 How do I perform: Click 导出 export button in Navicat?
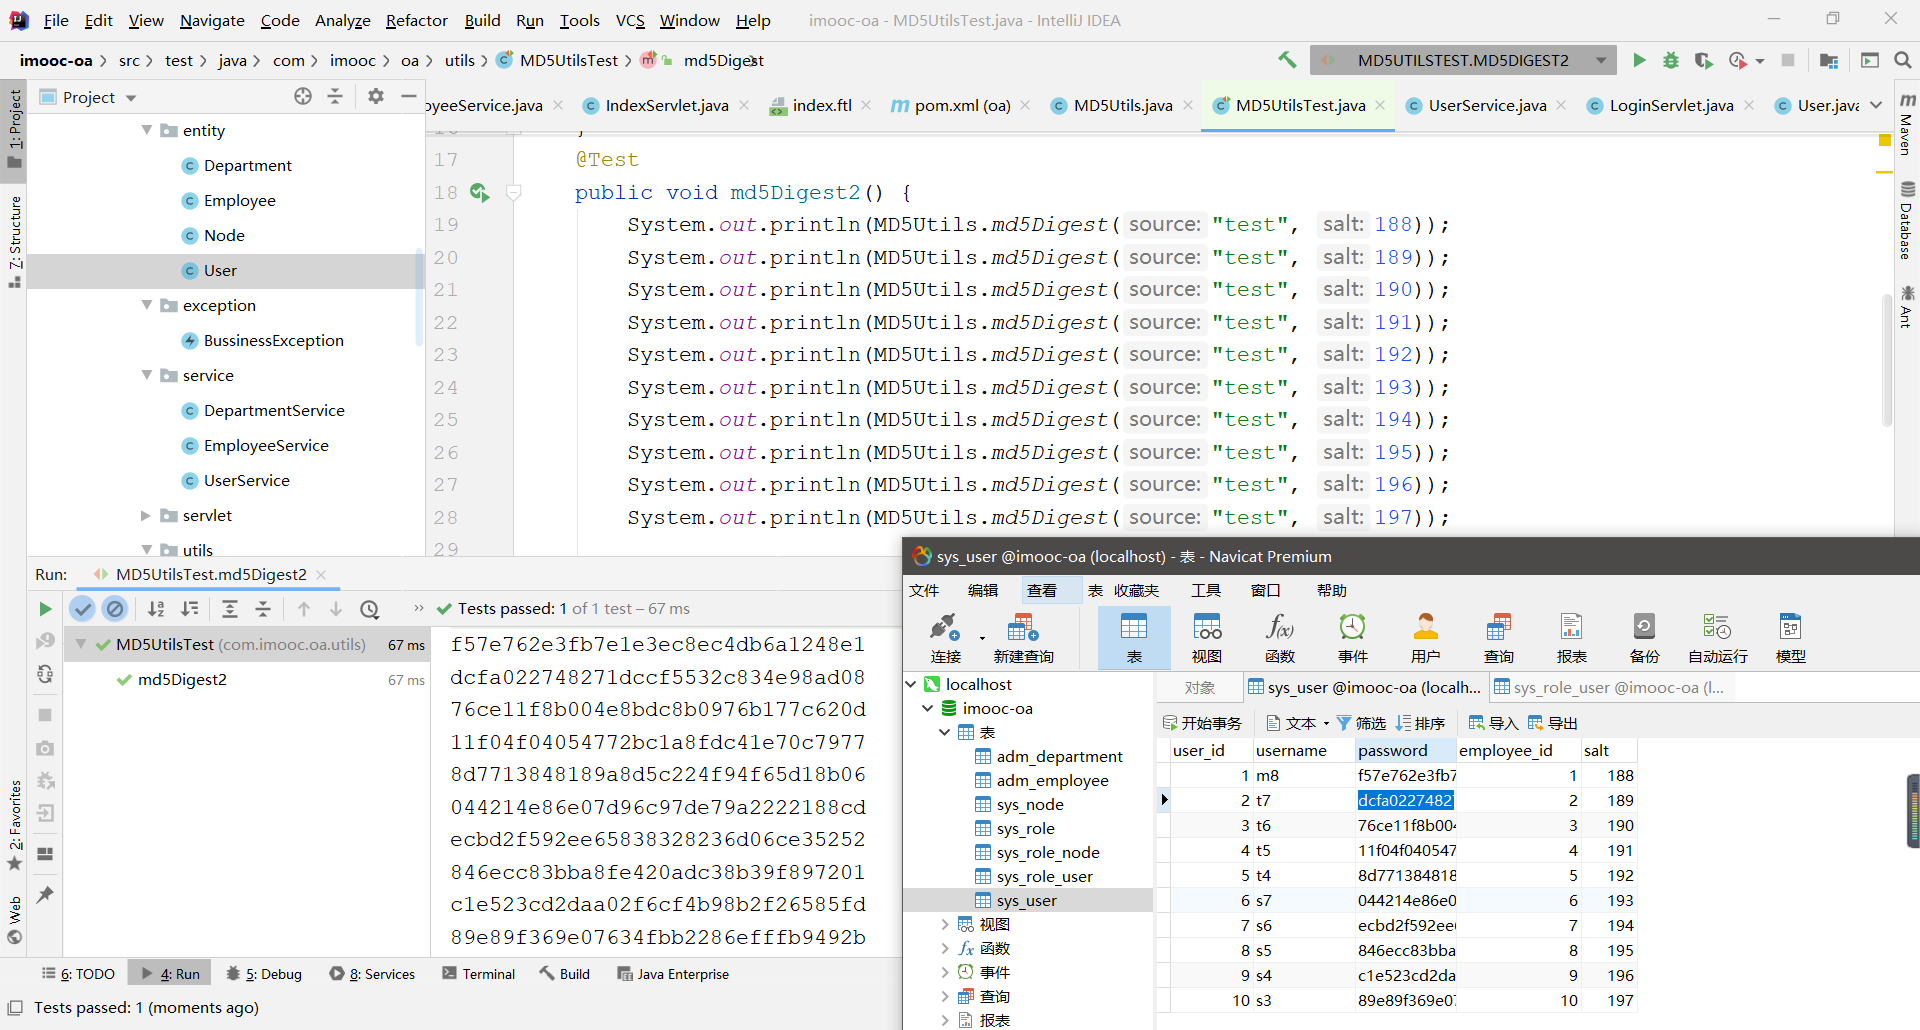[1552, 723]
